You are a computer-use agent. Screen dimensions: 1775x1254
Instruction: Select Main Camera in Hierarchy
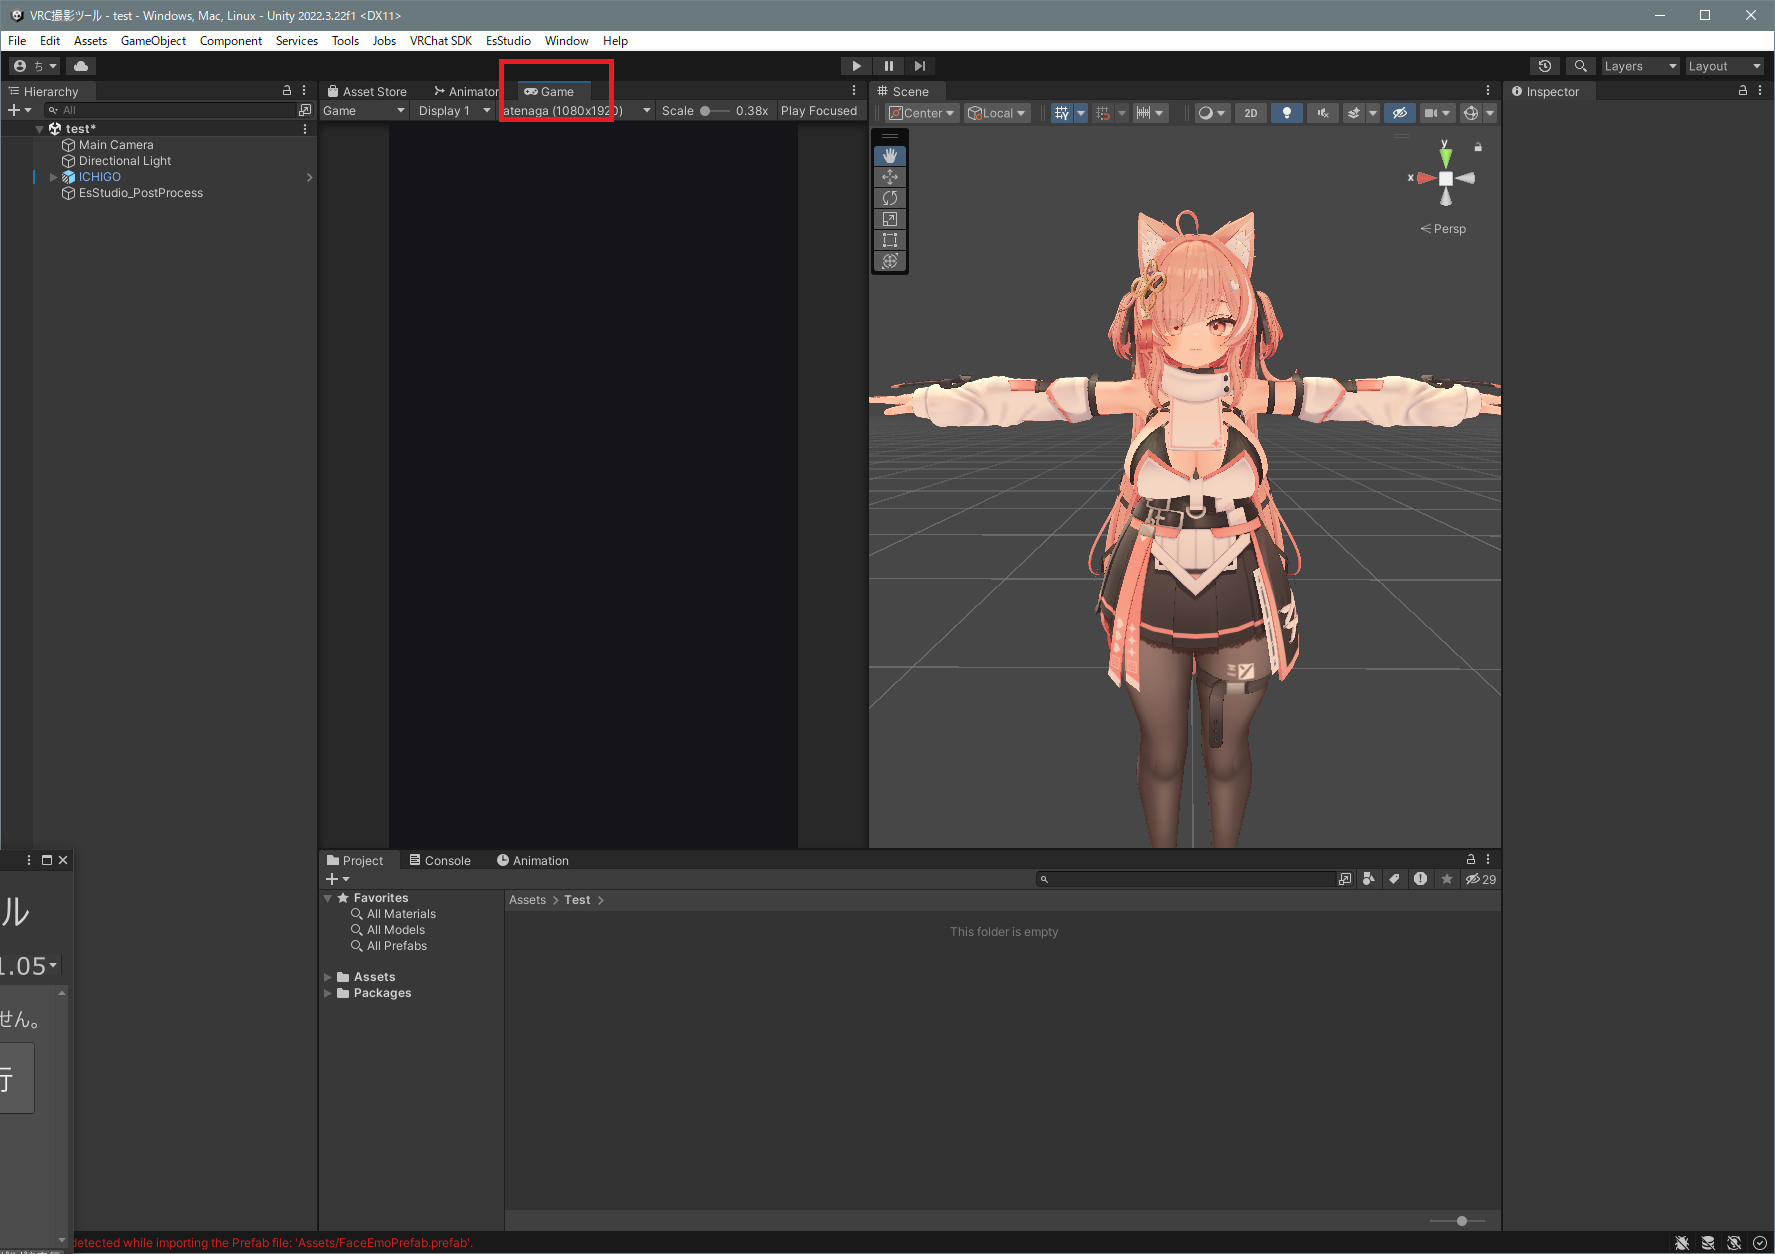[116, 145]
